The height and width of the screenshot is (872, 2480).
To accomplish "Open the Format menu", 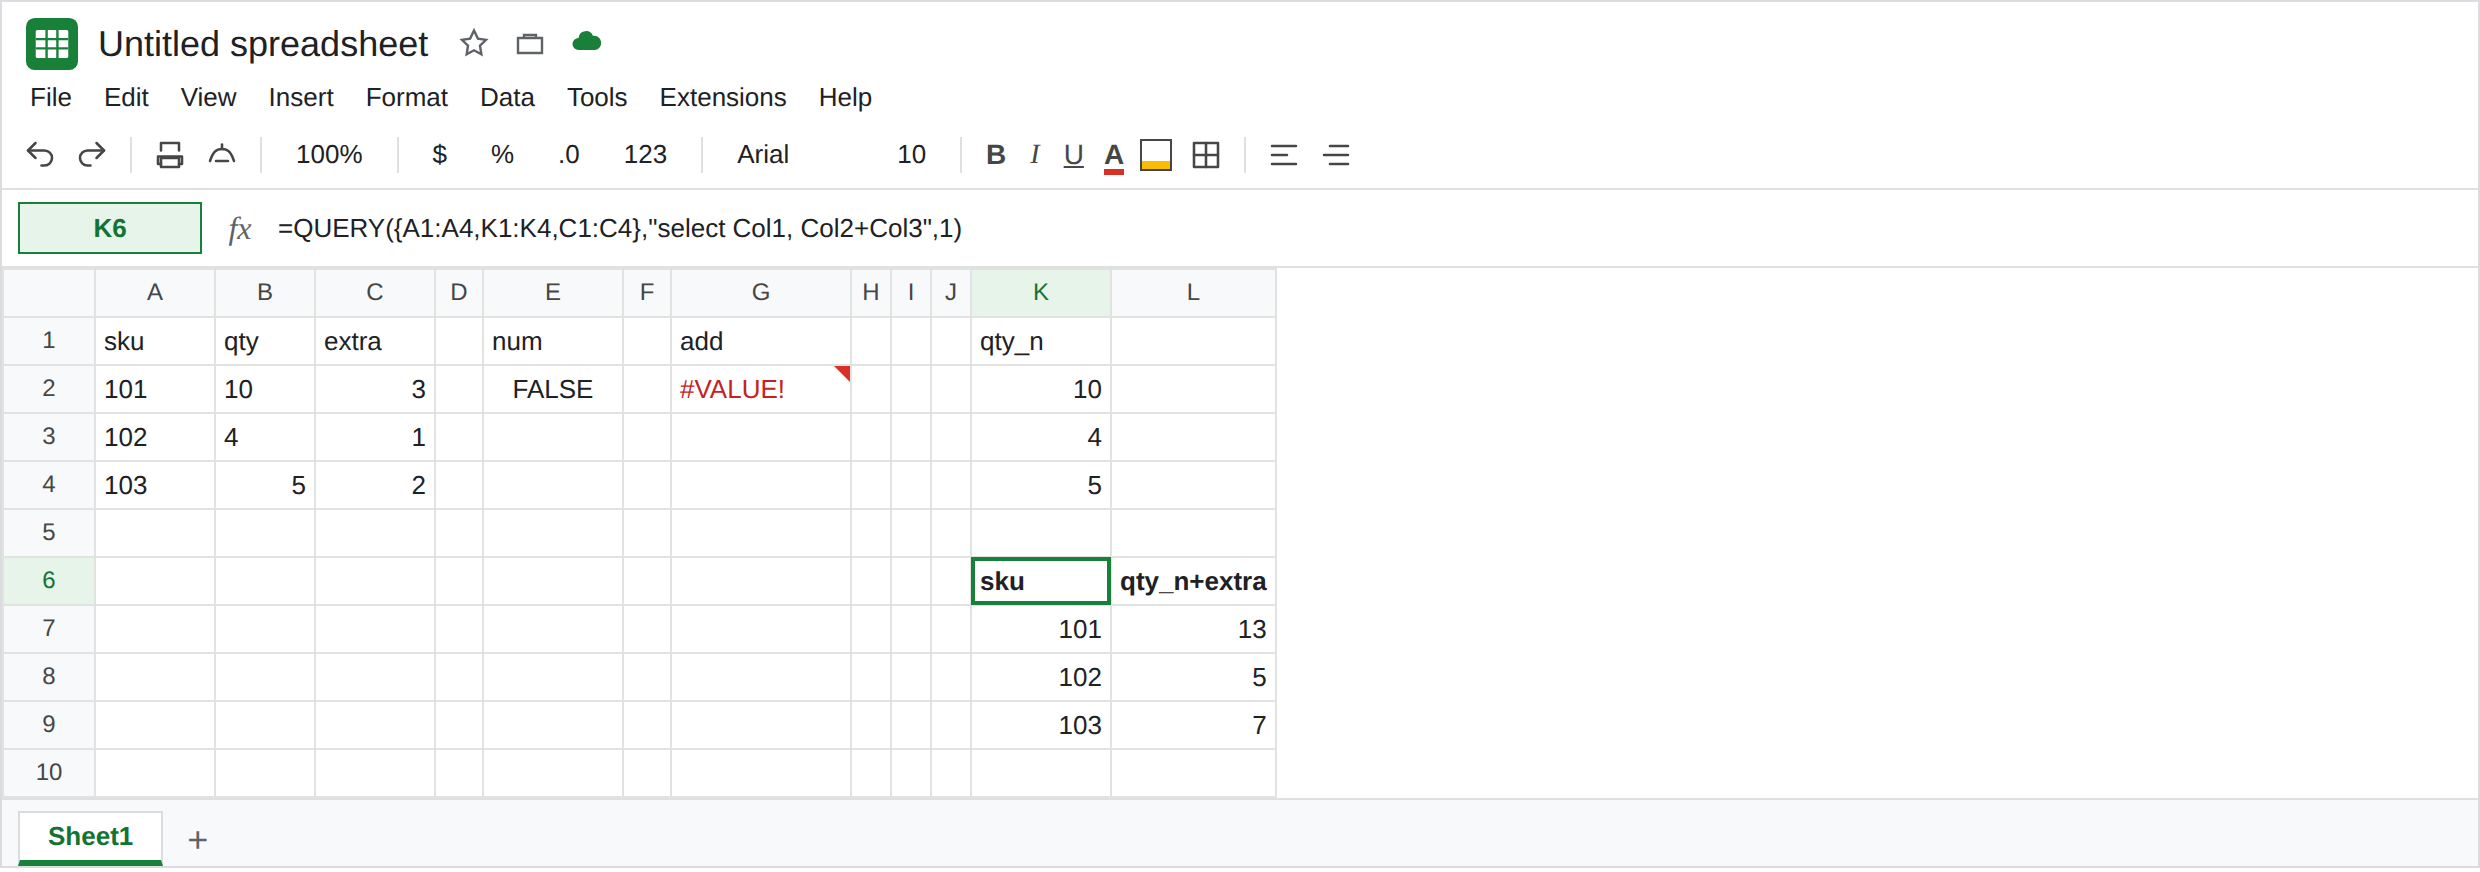I will (x=407, y=97).
